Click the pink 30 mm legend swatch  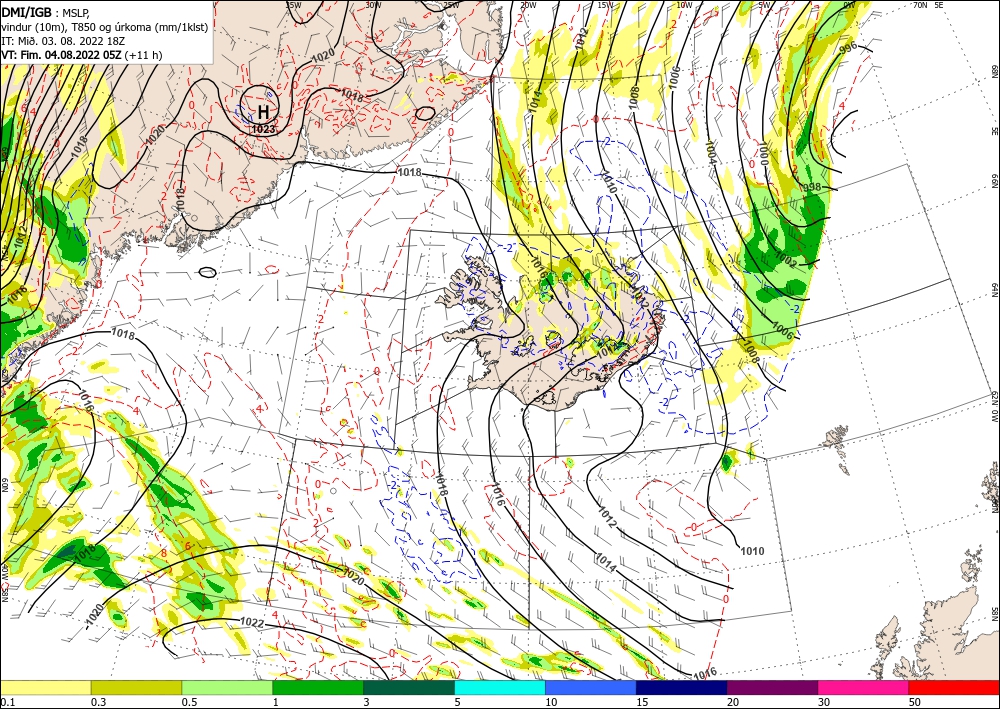(864, 687)
